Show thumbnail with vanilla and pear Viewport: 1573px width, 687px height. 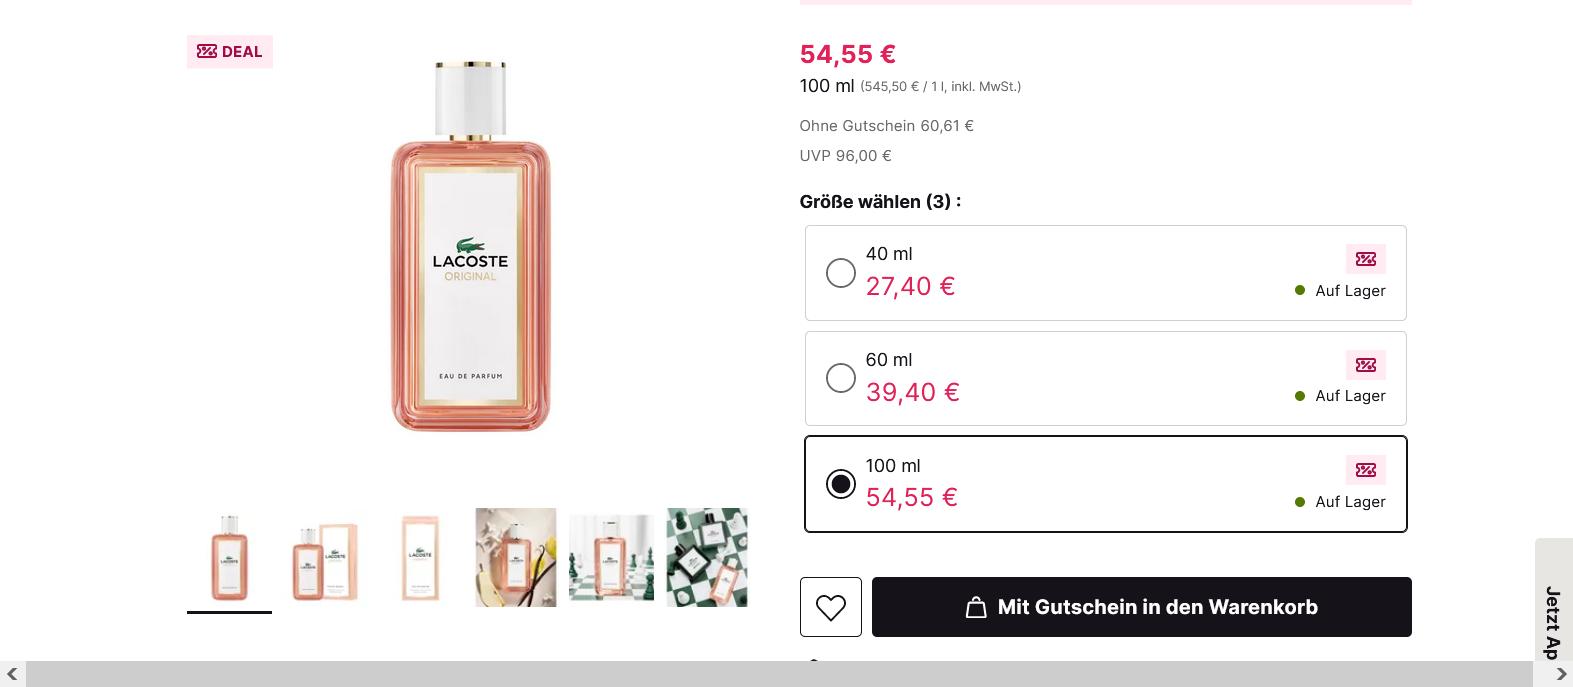[x=516, y=558]
